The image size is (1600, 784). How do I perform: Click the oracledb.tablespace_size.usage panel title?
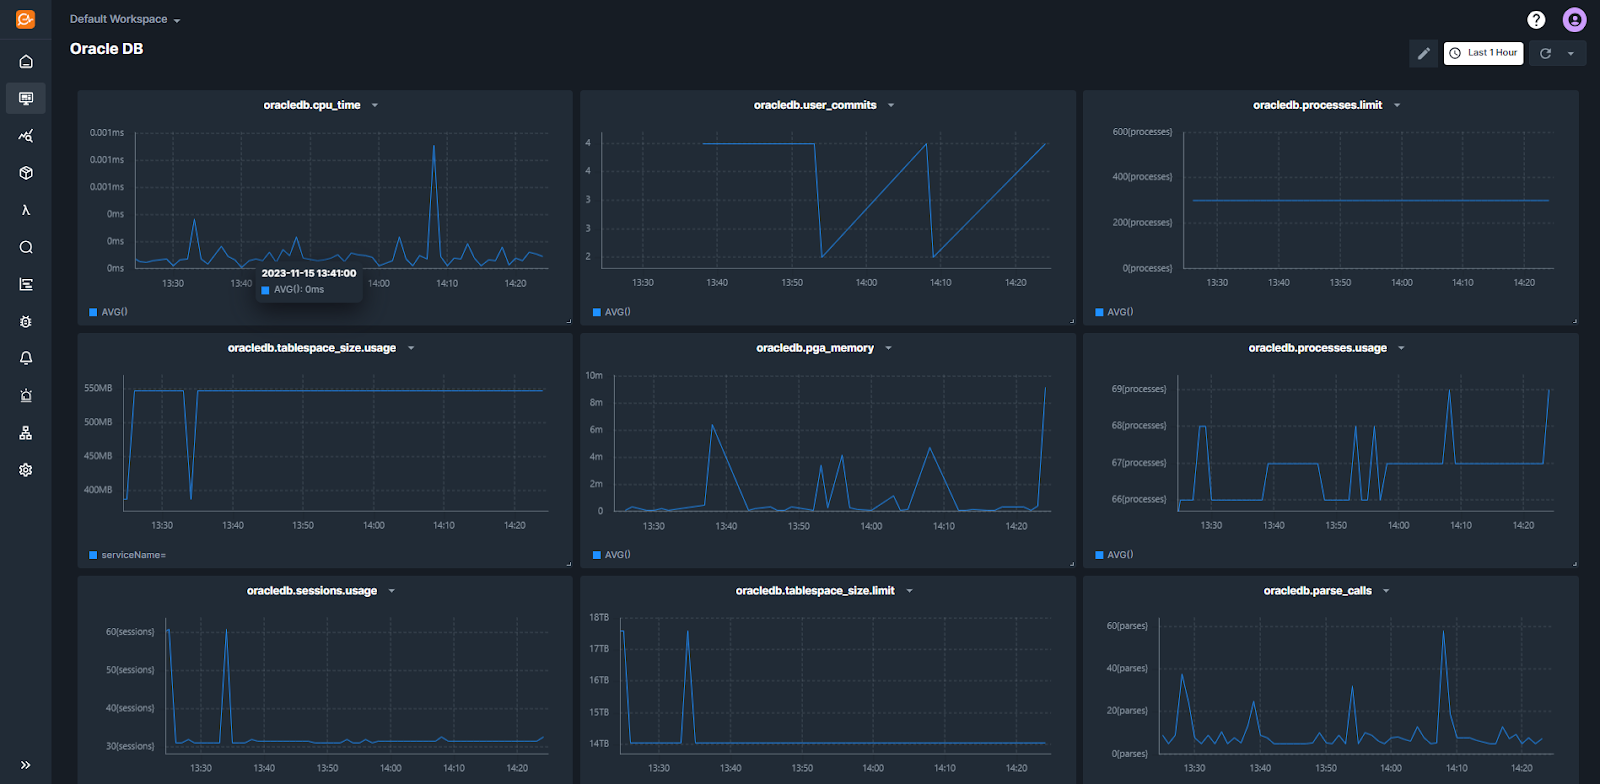[x=312, y=348]
